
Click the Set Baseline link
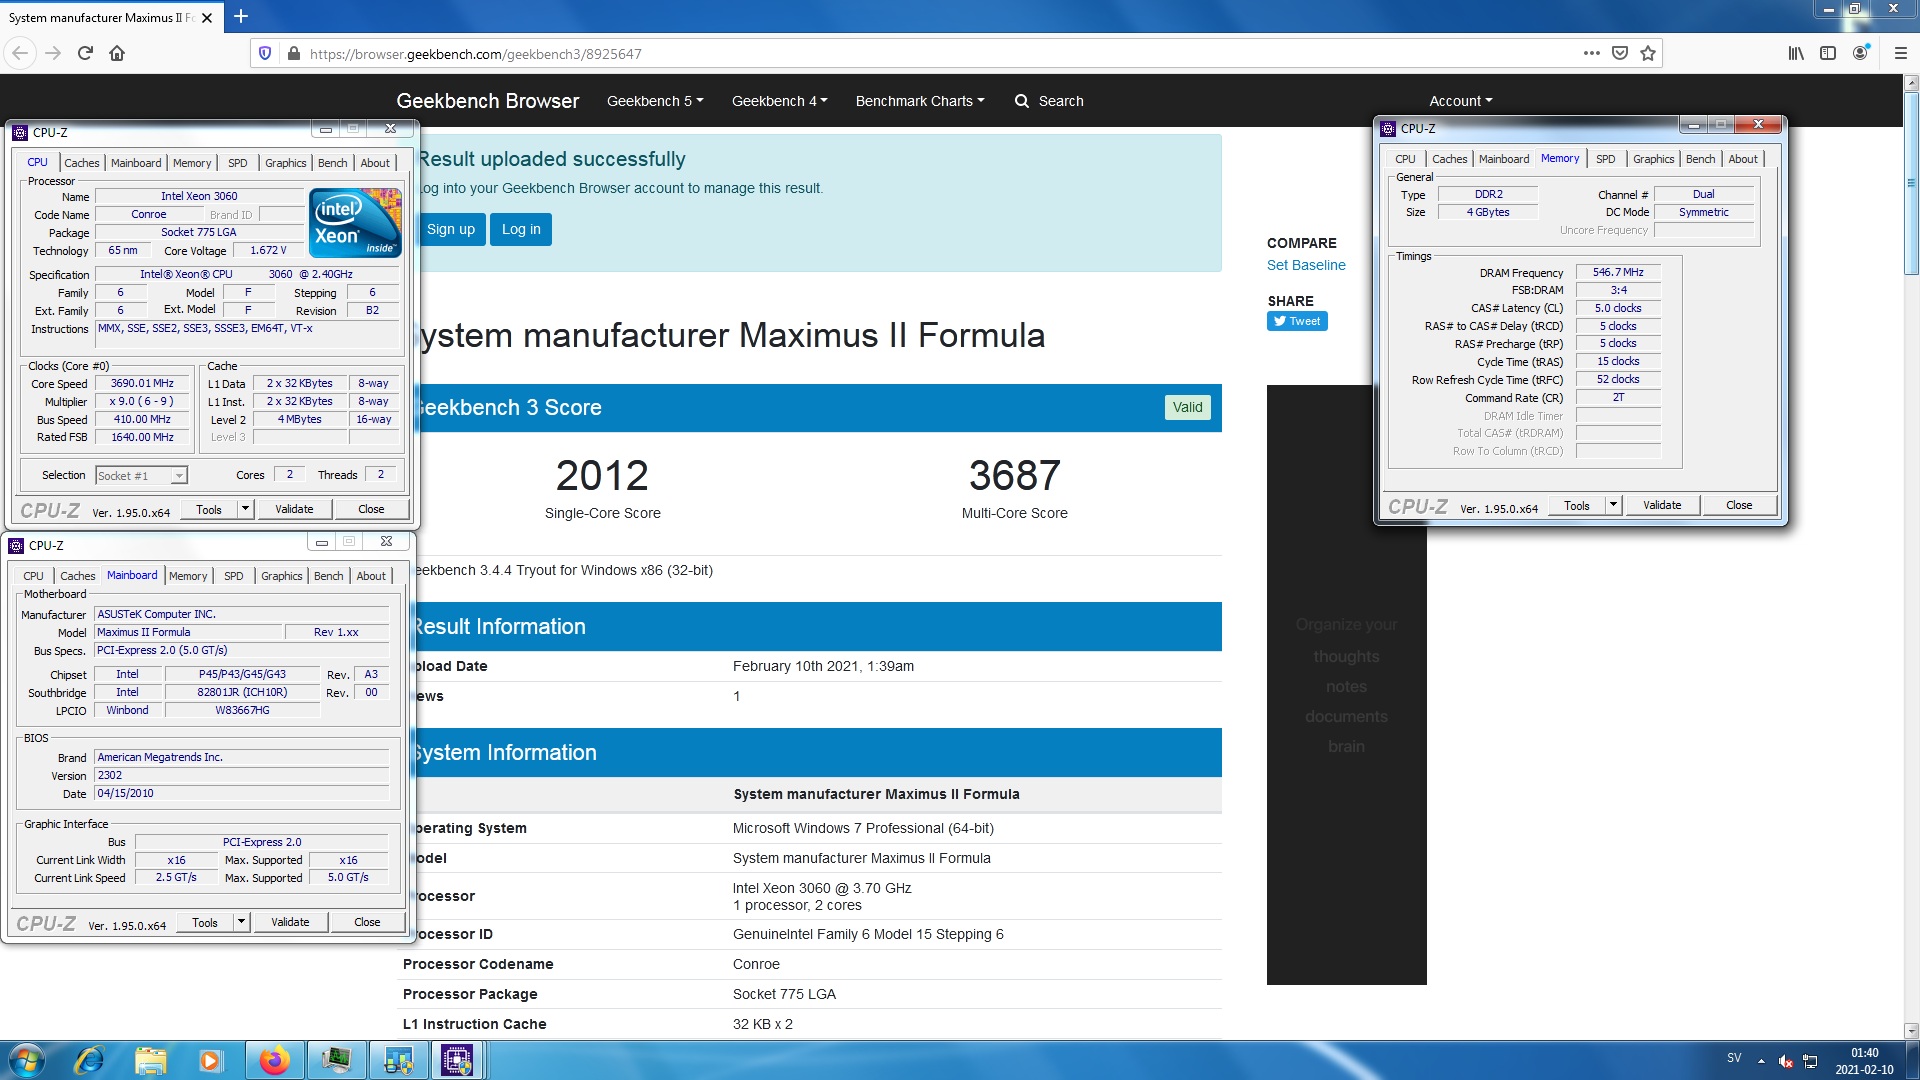1306,265
